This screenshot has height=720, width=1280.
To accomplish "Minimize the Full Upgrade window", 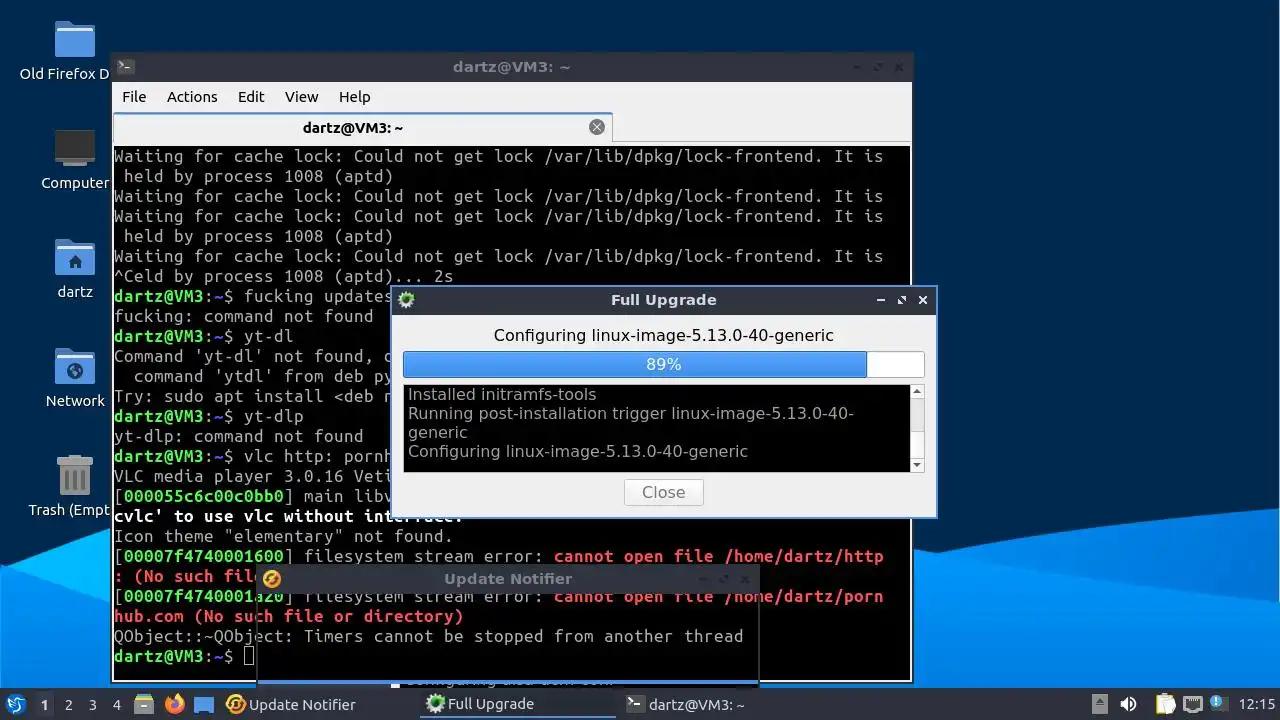I will click(x=881, y=300).
